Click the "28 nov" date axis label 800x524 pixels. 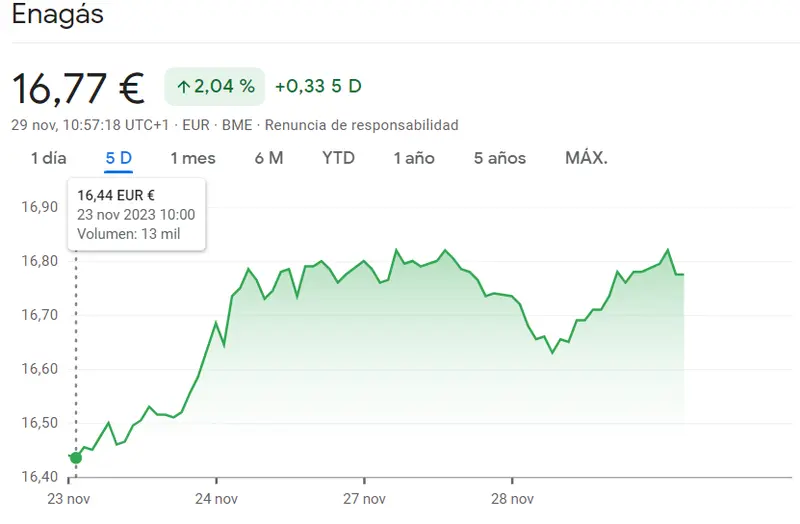pyautogui.click(x=512, y=497)
